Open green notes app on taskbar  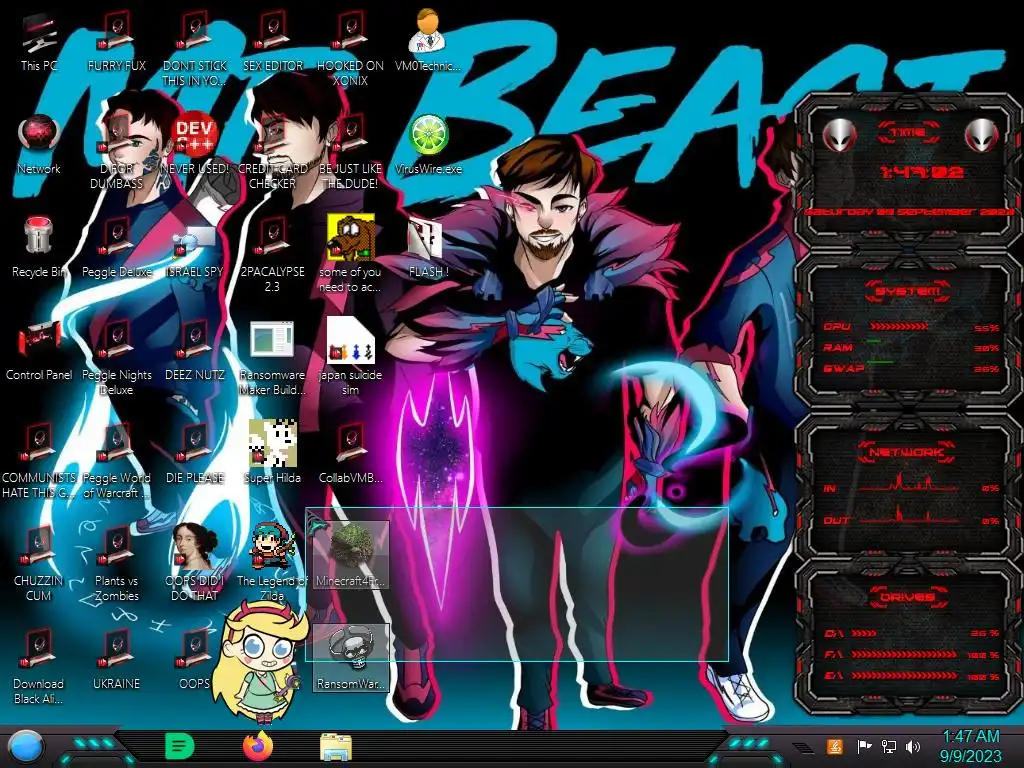180,746
